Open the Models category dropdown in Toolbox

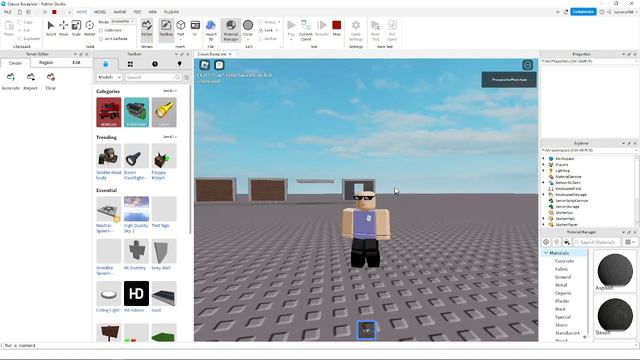coord(109,77)
